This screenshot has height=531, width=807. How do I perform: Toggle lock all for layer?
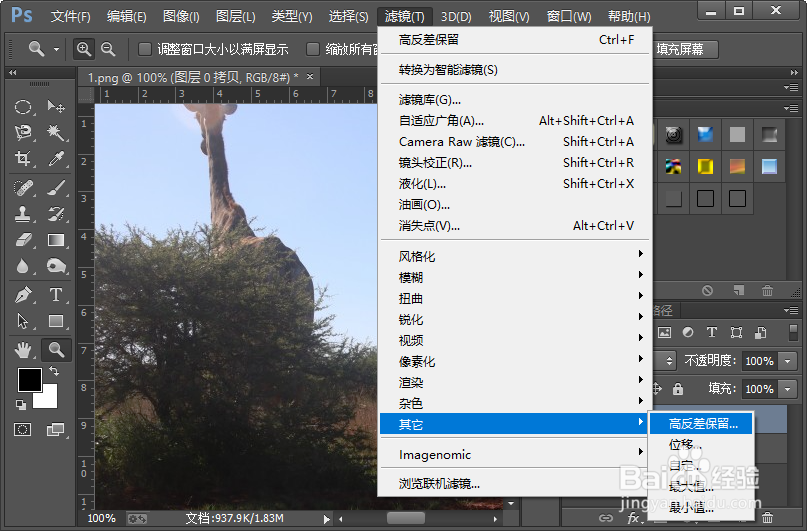pyautogui.click(x=678, y=388)
